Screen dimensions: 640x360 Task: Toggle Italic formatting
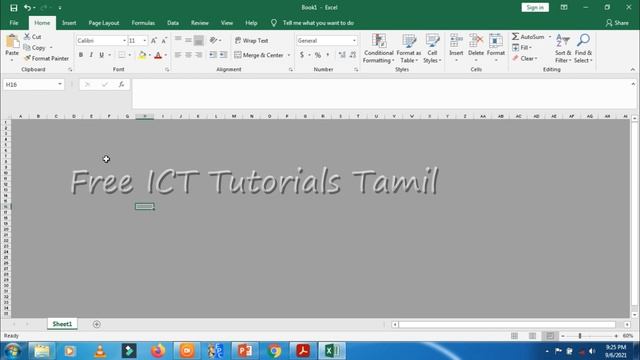(91, 55)
